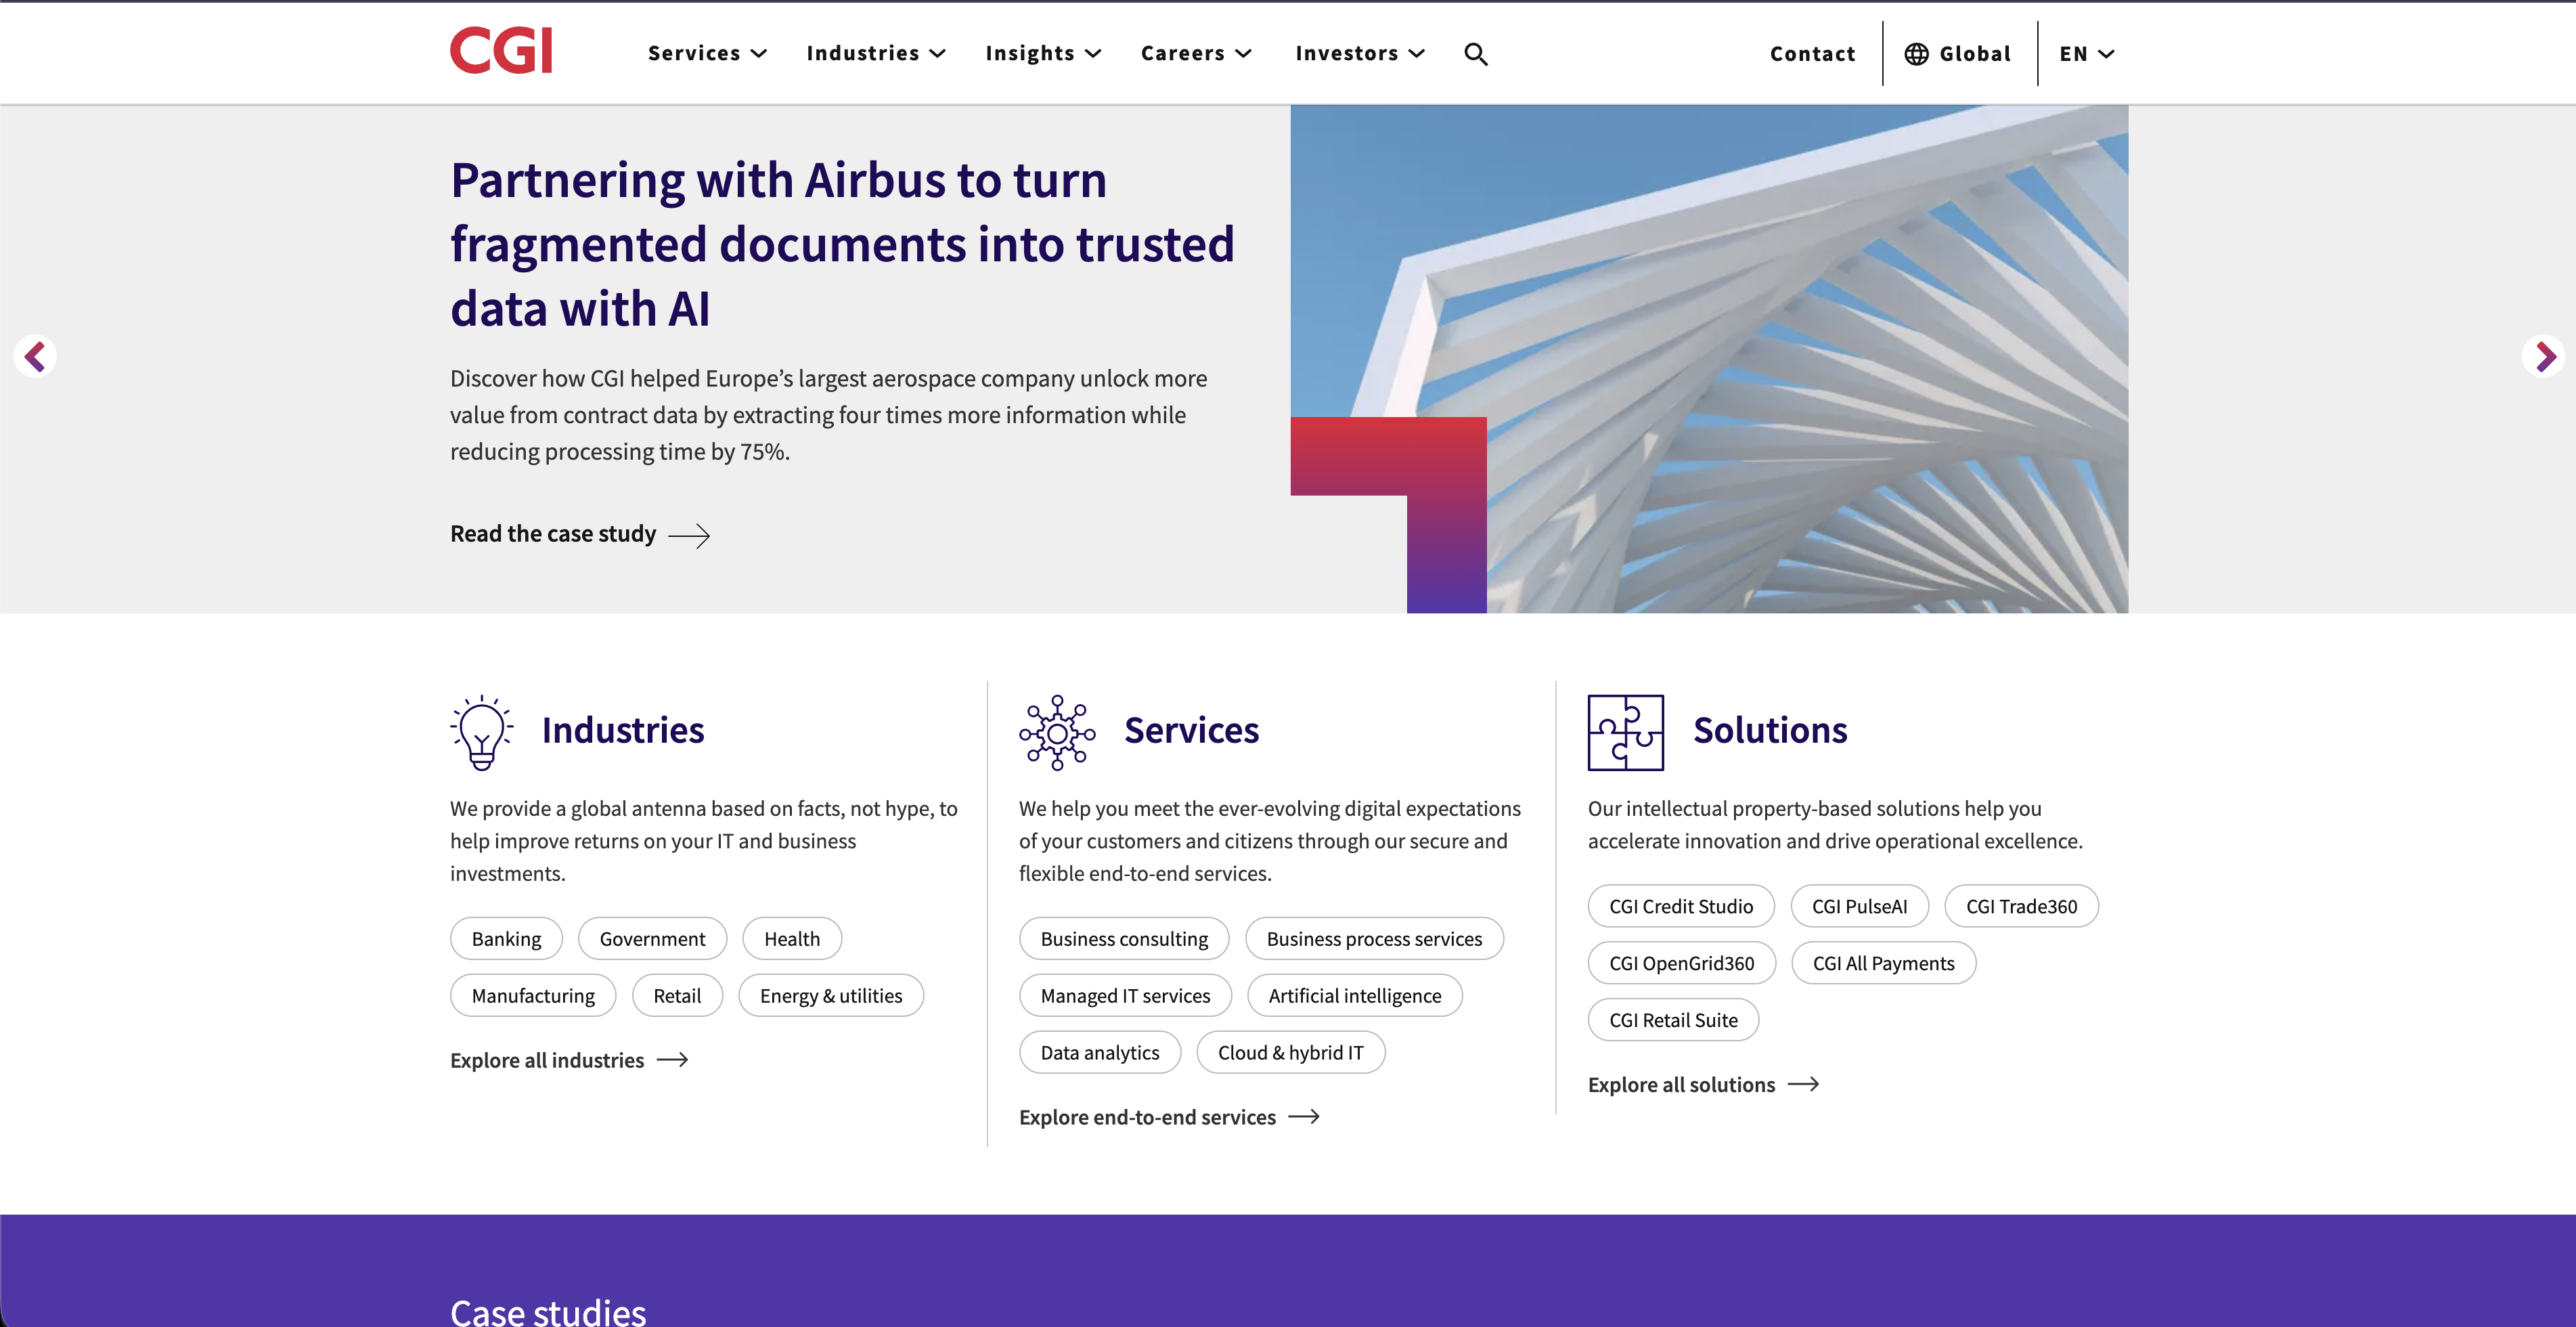Open CGI Credit Studio solution
This screenshot has width=2576, height=1327.
(1681, 906)
